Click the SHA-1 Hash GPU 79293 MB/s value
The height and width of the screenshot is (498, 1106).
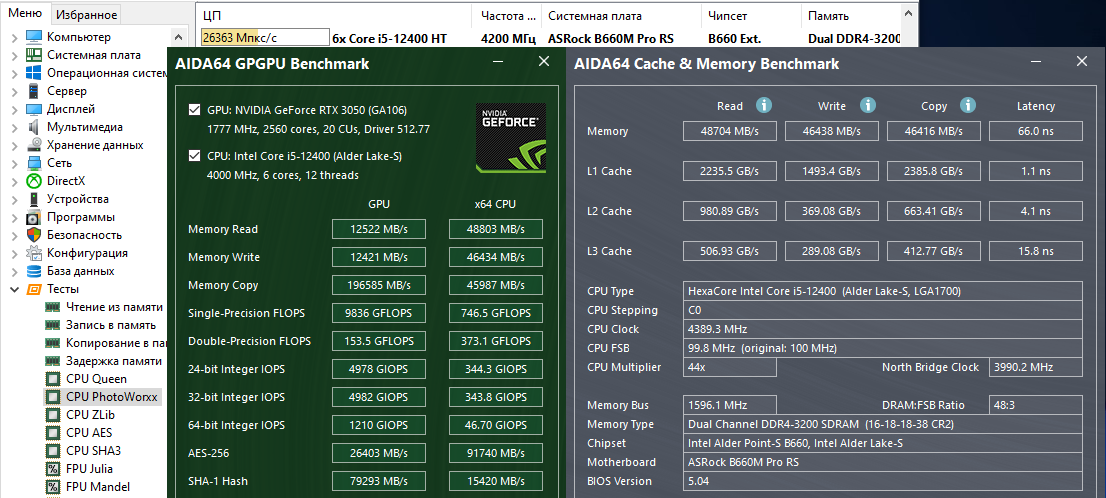pos(379,481)
